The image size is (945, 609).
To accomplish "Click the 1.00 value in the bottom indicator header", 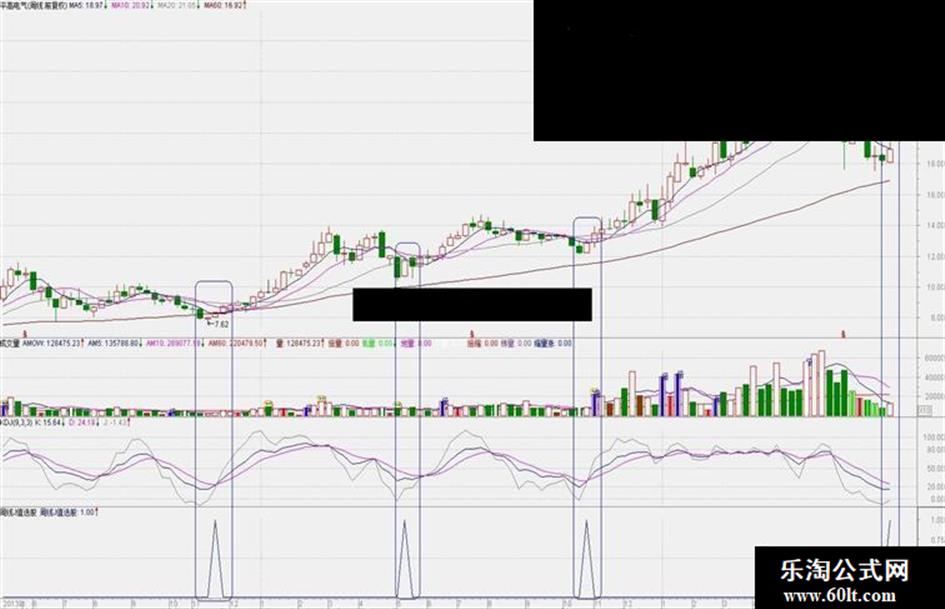I will click(x=87, y=512).
